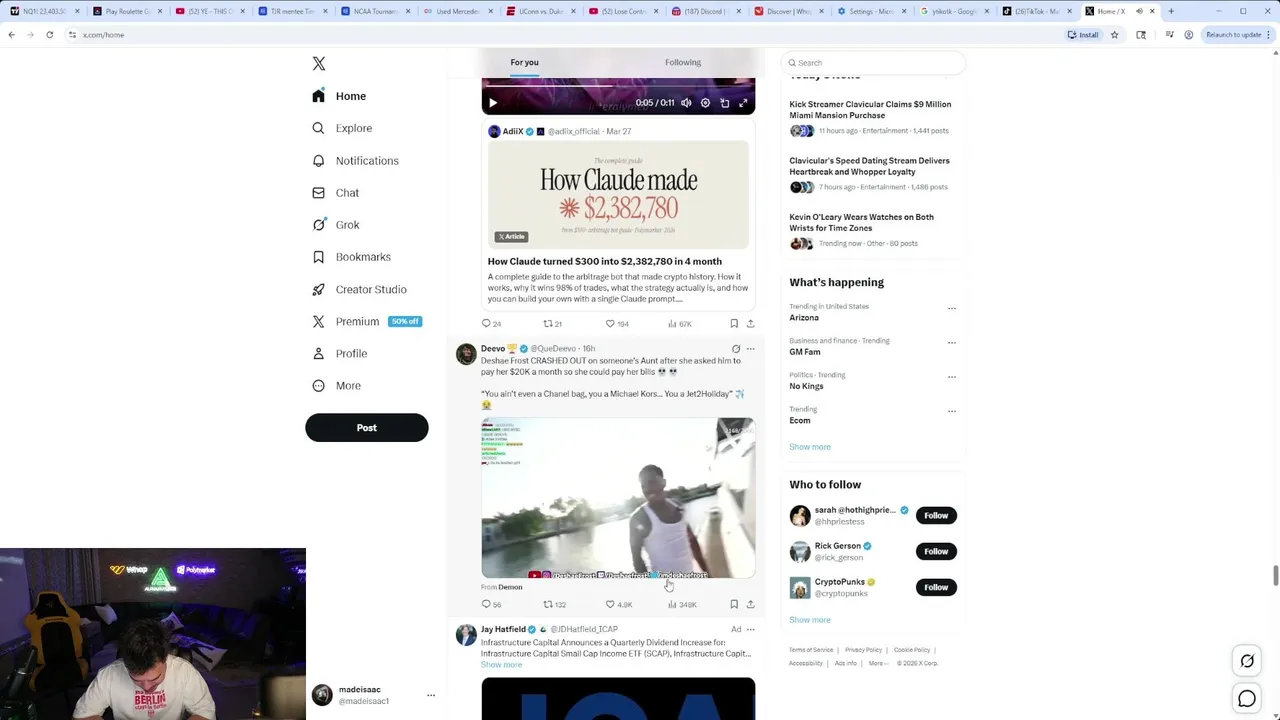Open Creator Studio

point(359,289)
